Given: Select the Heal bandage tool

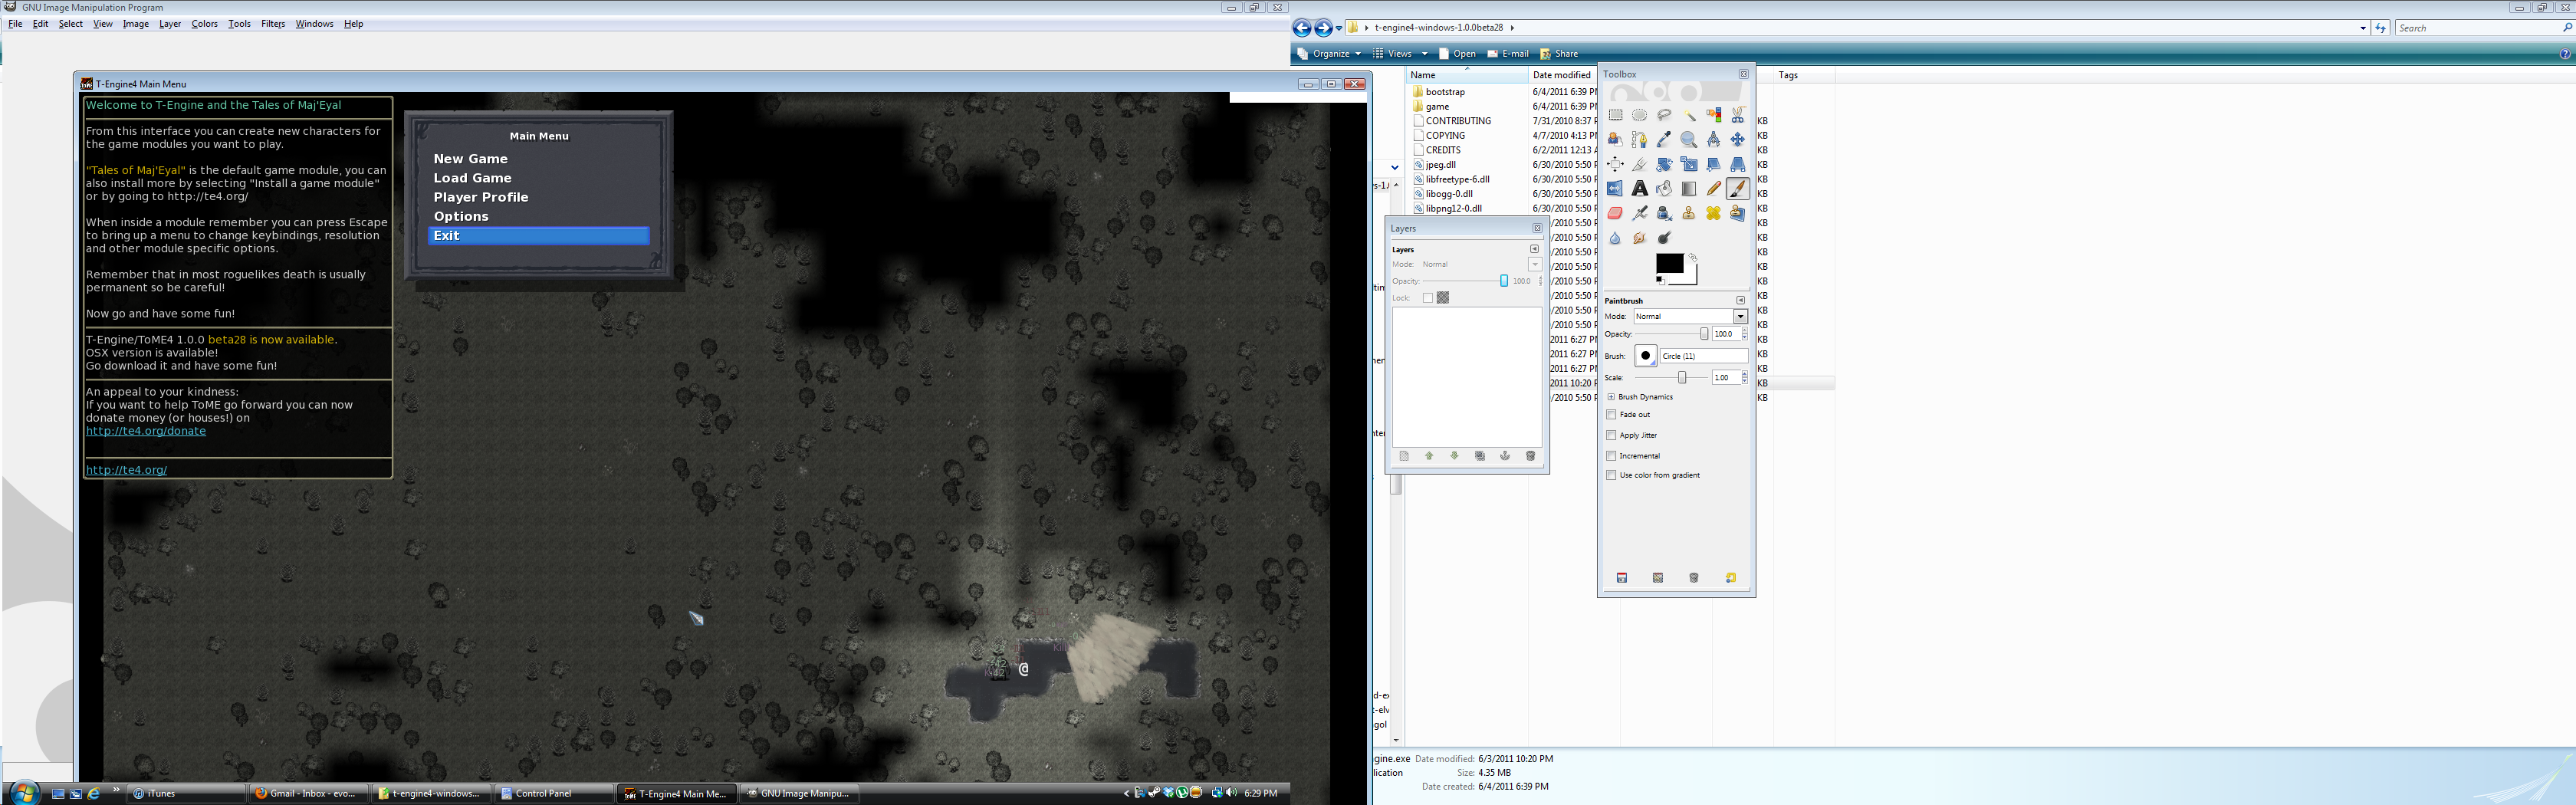Looking at the screenshot, I should coord(1714,213).
